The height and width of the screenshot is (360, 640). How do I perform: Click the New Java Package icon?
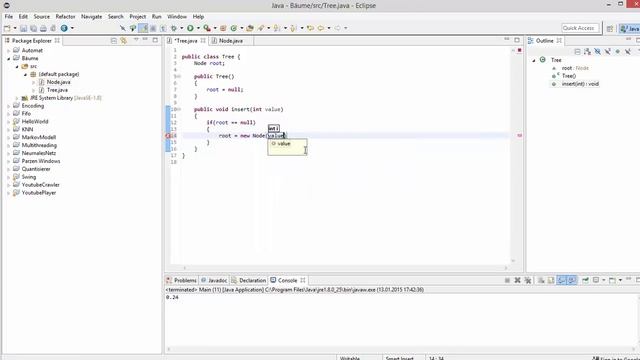point(223,28)
